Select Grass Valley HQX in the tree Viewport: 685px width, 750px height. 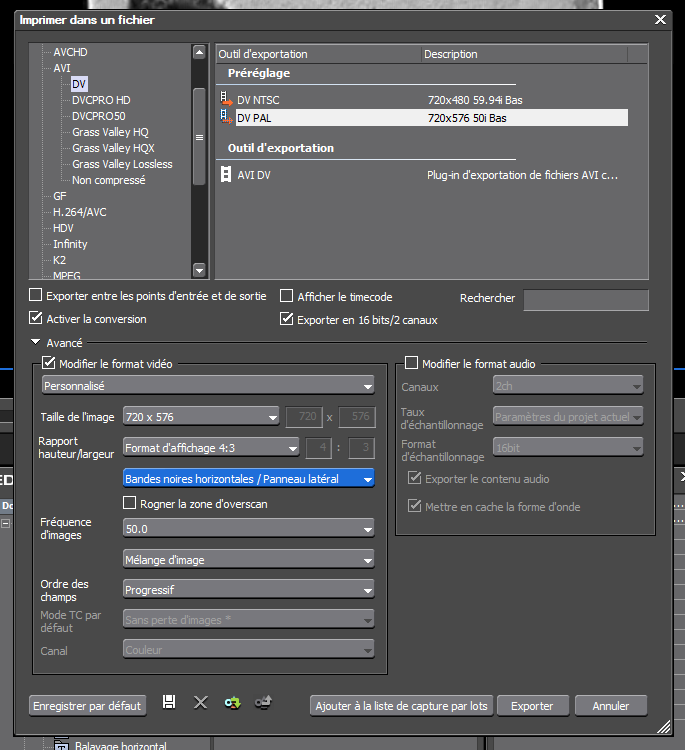click(x=113, y=148)
